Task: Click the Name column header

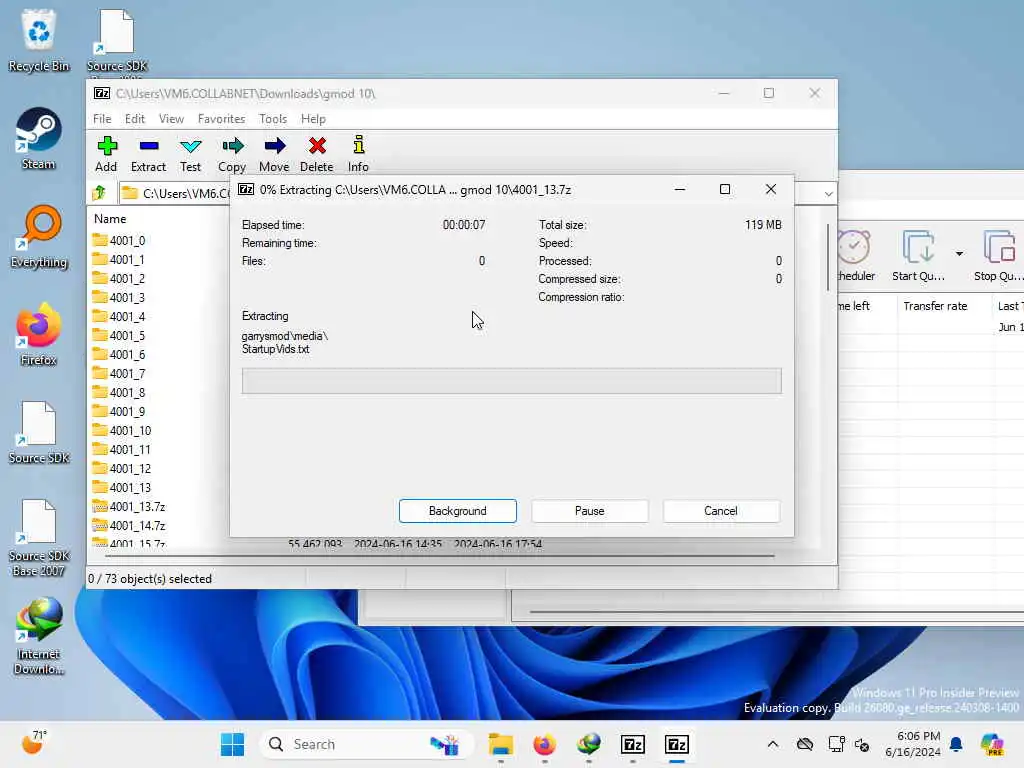Action: 110,219
